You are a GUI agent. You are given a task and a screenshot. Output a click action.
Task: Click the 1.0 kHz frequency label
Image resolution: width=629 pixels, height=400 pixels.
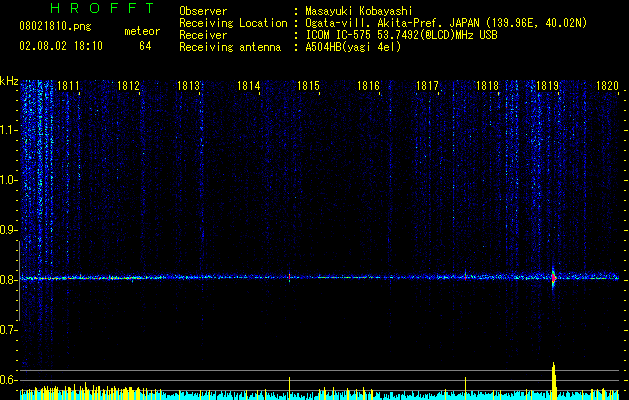tap(9, 180)
